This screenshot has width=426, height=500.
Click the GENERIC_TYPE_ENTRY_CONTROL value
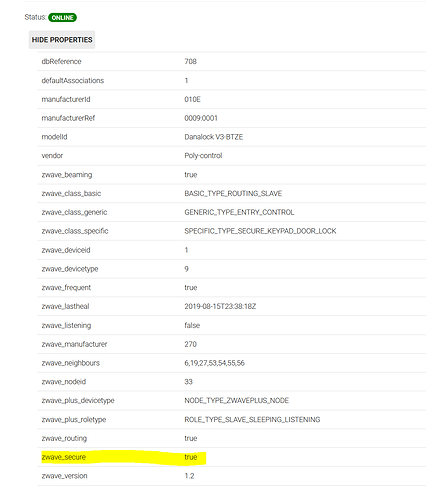click(239, 212)
